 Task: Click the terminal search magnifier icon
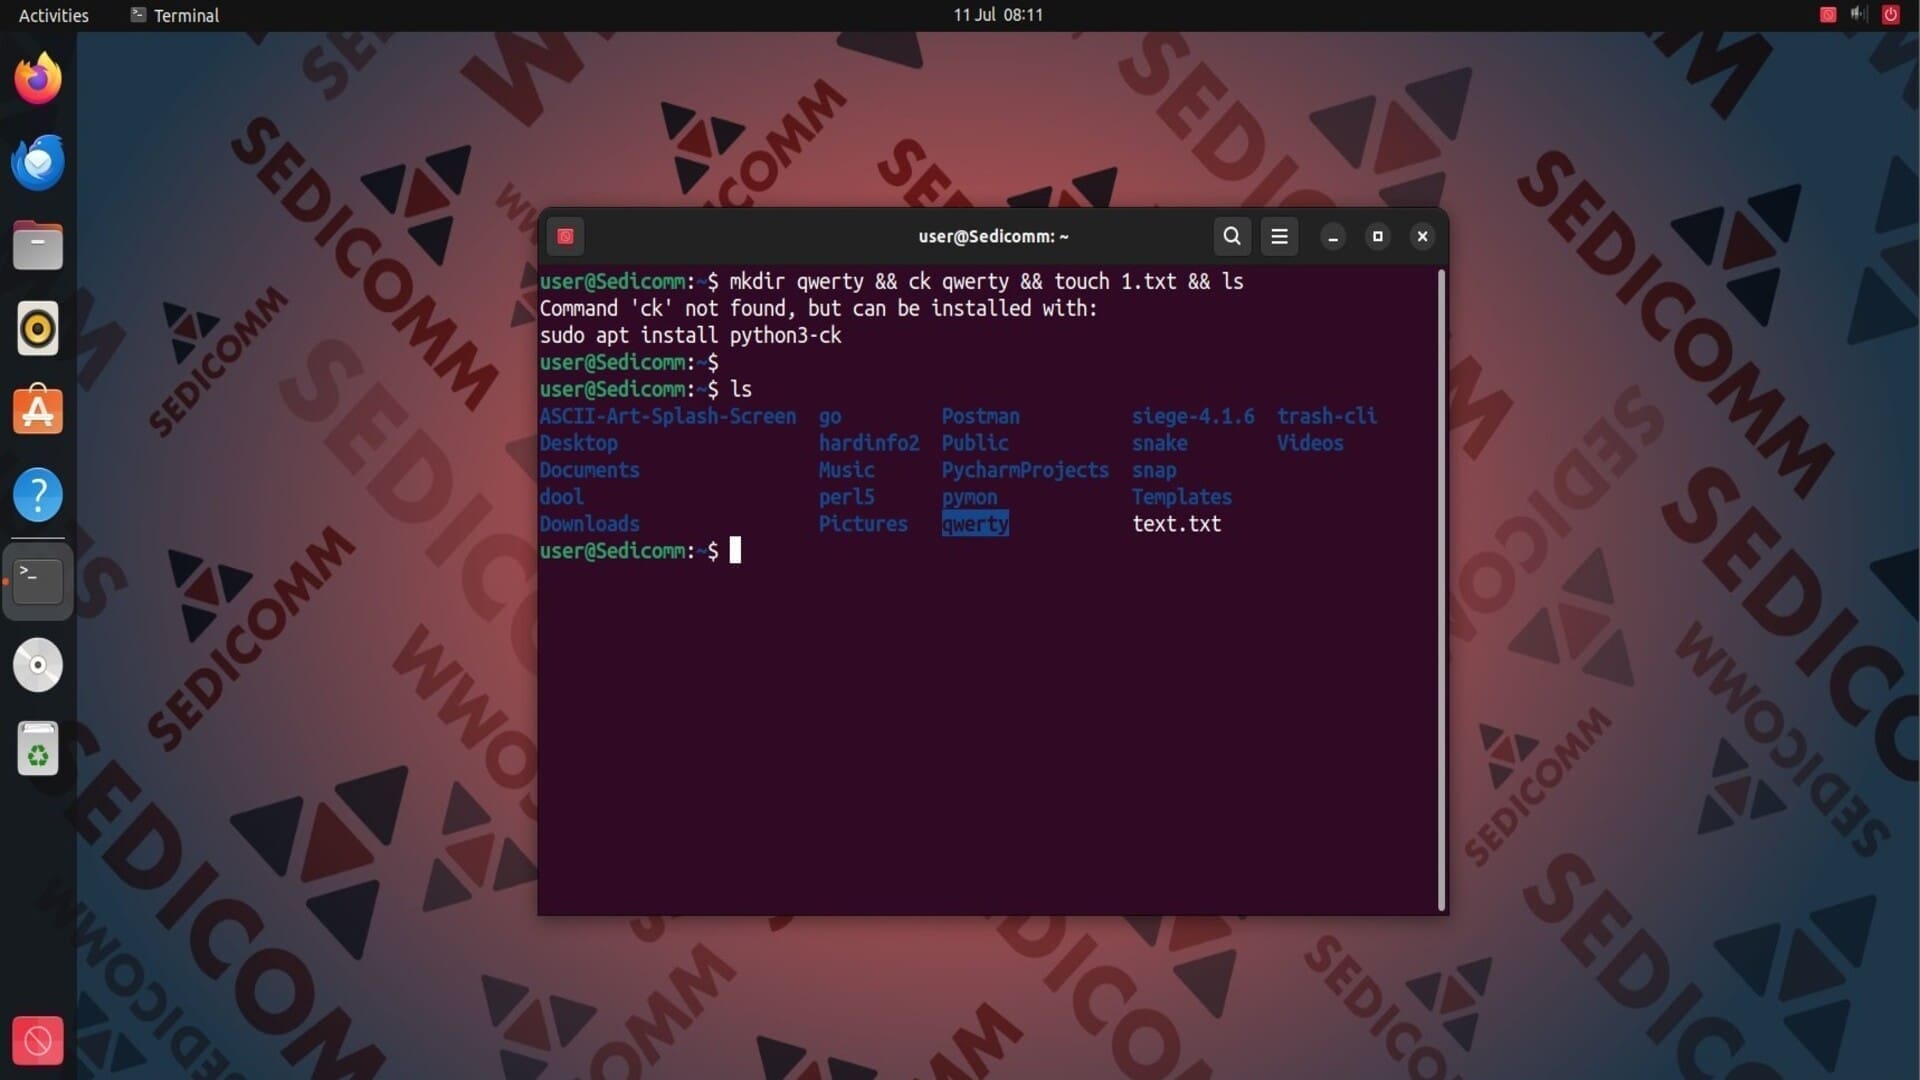point(1232,236)
